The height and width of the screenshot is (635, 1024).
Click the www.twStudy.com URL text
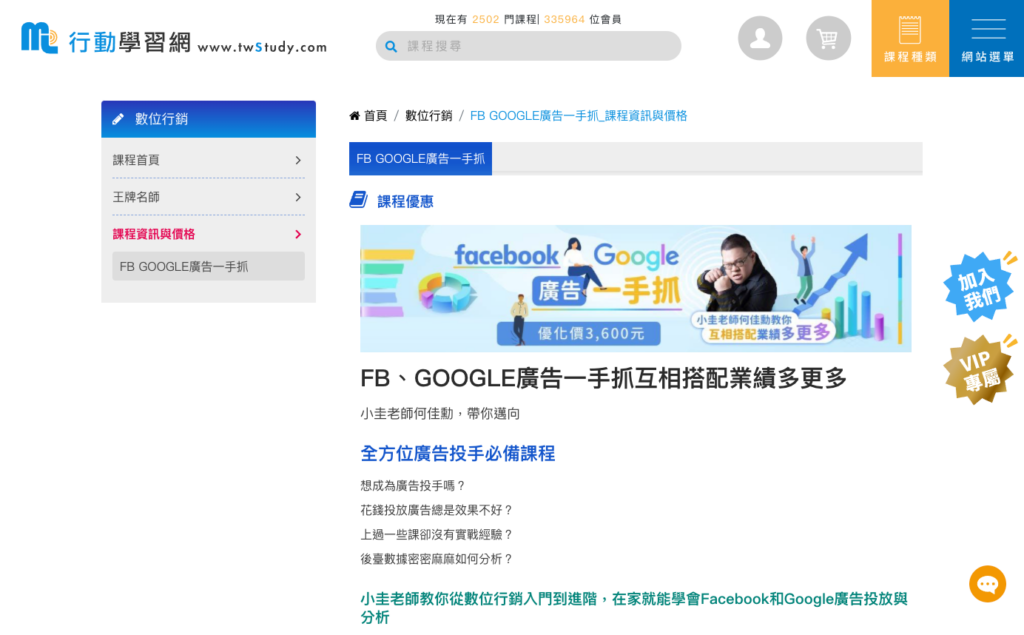point(263,47)
